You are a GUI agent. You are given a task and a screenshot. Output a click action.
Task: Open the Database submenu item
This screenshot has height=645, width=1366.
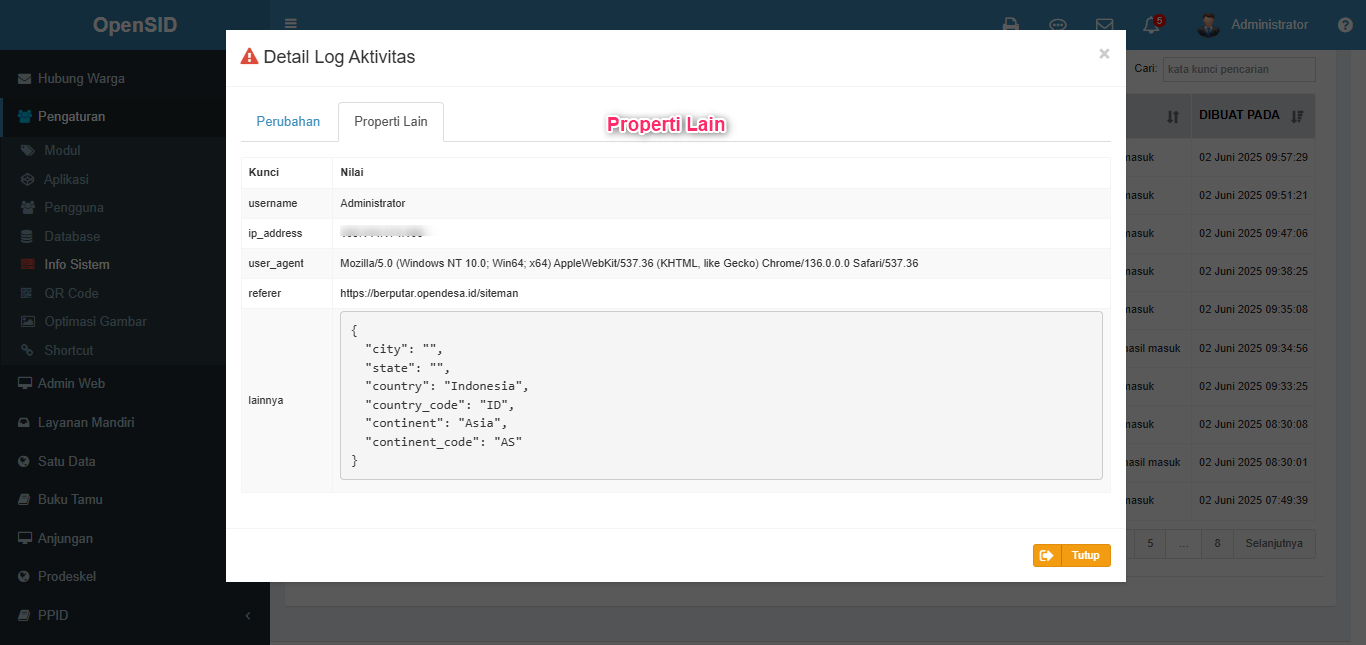[x=72, y=236]
